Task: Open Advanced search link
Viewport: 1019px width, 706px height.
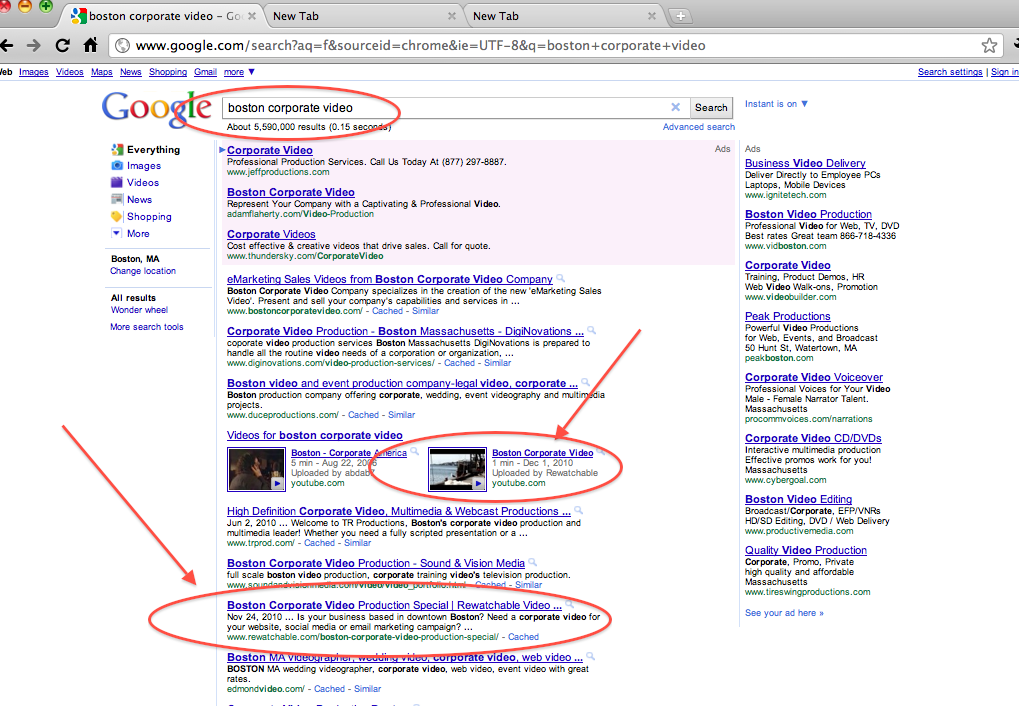Action: point(699,127)
